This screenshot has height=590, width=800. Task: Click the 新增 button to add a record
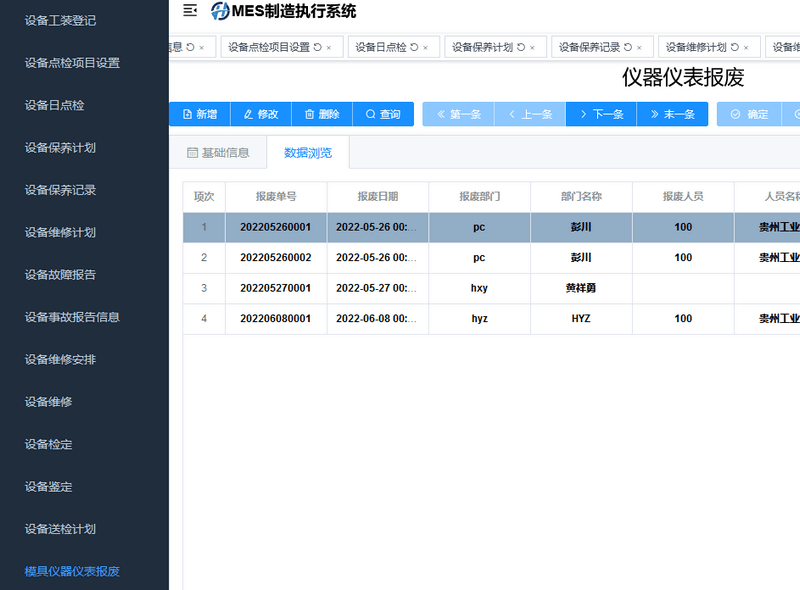click(200, 114)
